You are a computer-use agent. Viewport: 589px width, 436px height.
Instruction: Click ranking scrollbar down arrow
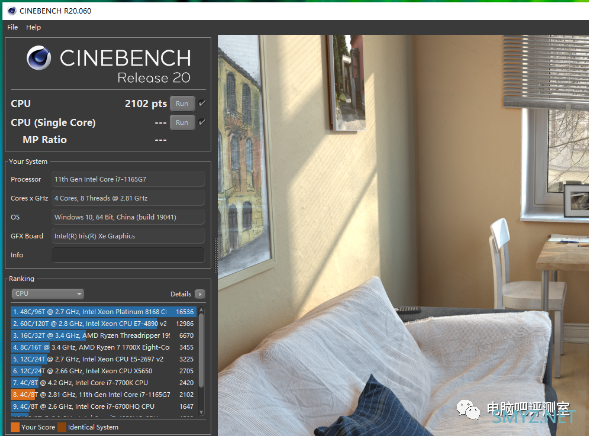(x=201, y=412)
